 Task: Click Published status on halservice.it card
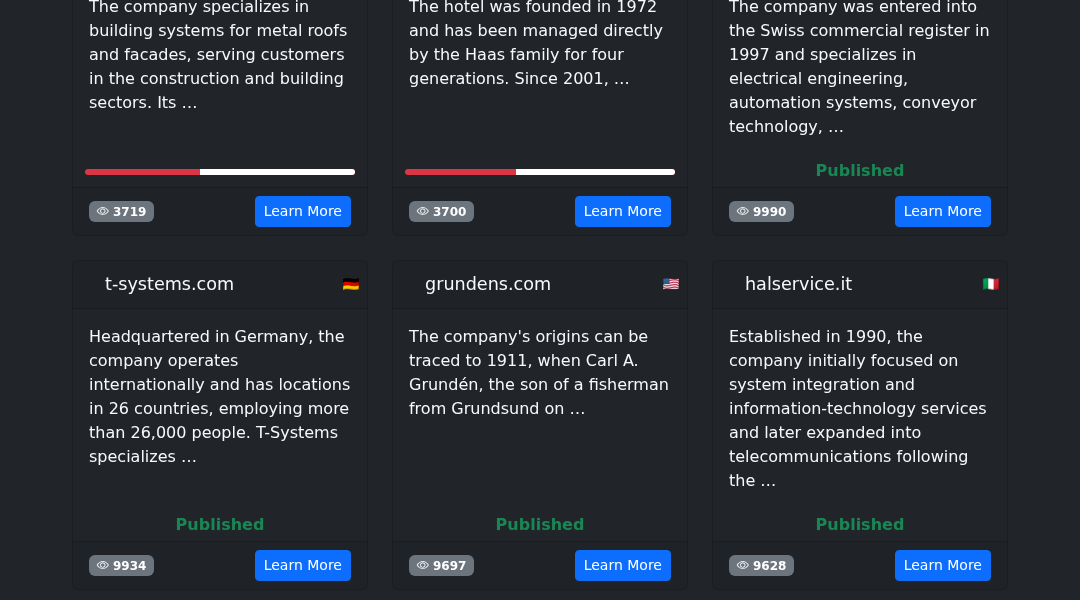coord(860,525)
